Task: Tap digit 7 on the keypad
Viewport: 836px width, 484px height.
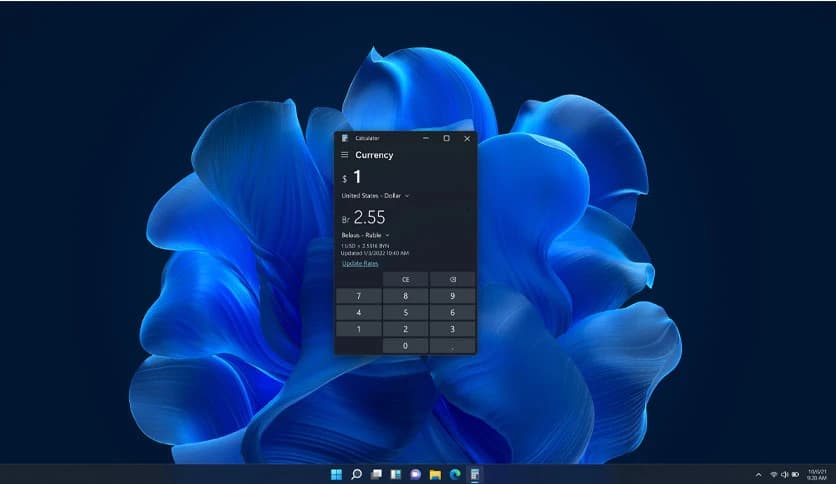Action: tap(358, 296)
